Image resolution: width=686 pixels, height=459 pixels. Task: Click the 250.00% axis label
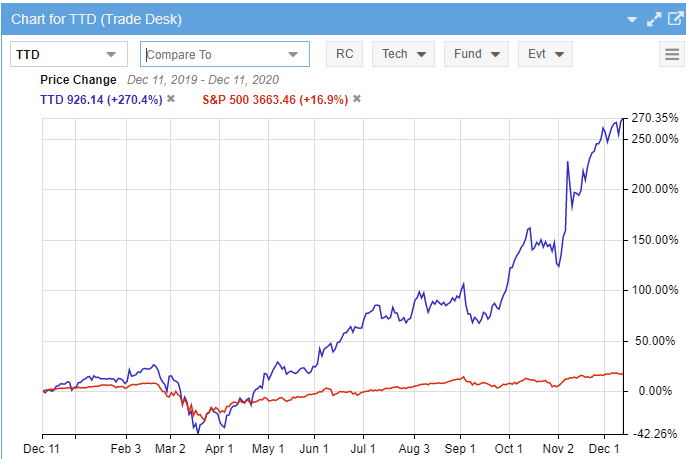coord(654,139)
